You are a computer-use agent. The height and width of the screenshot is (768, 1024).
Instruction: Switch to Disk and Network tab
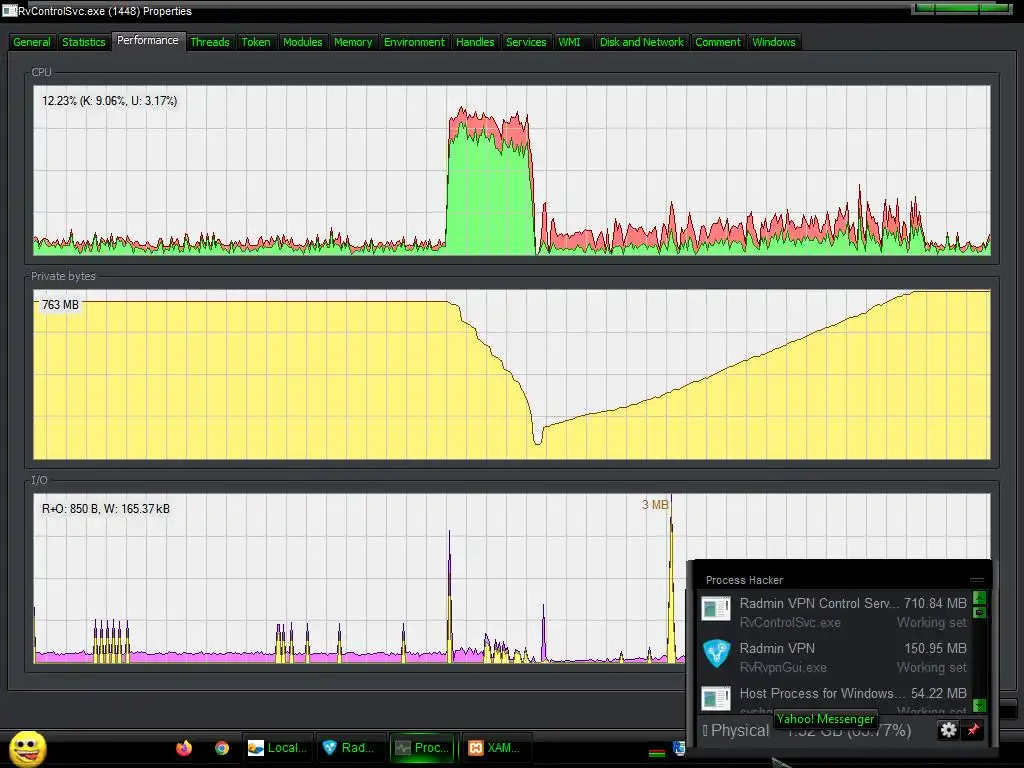[641, 42]
